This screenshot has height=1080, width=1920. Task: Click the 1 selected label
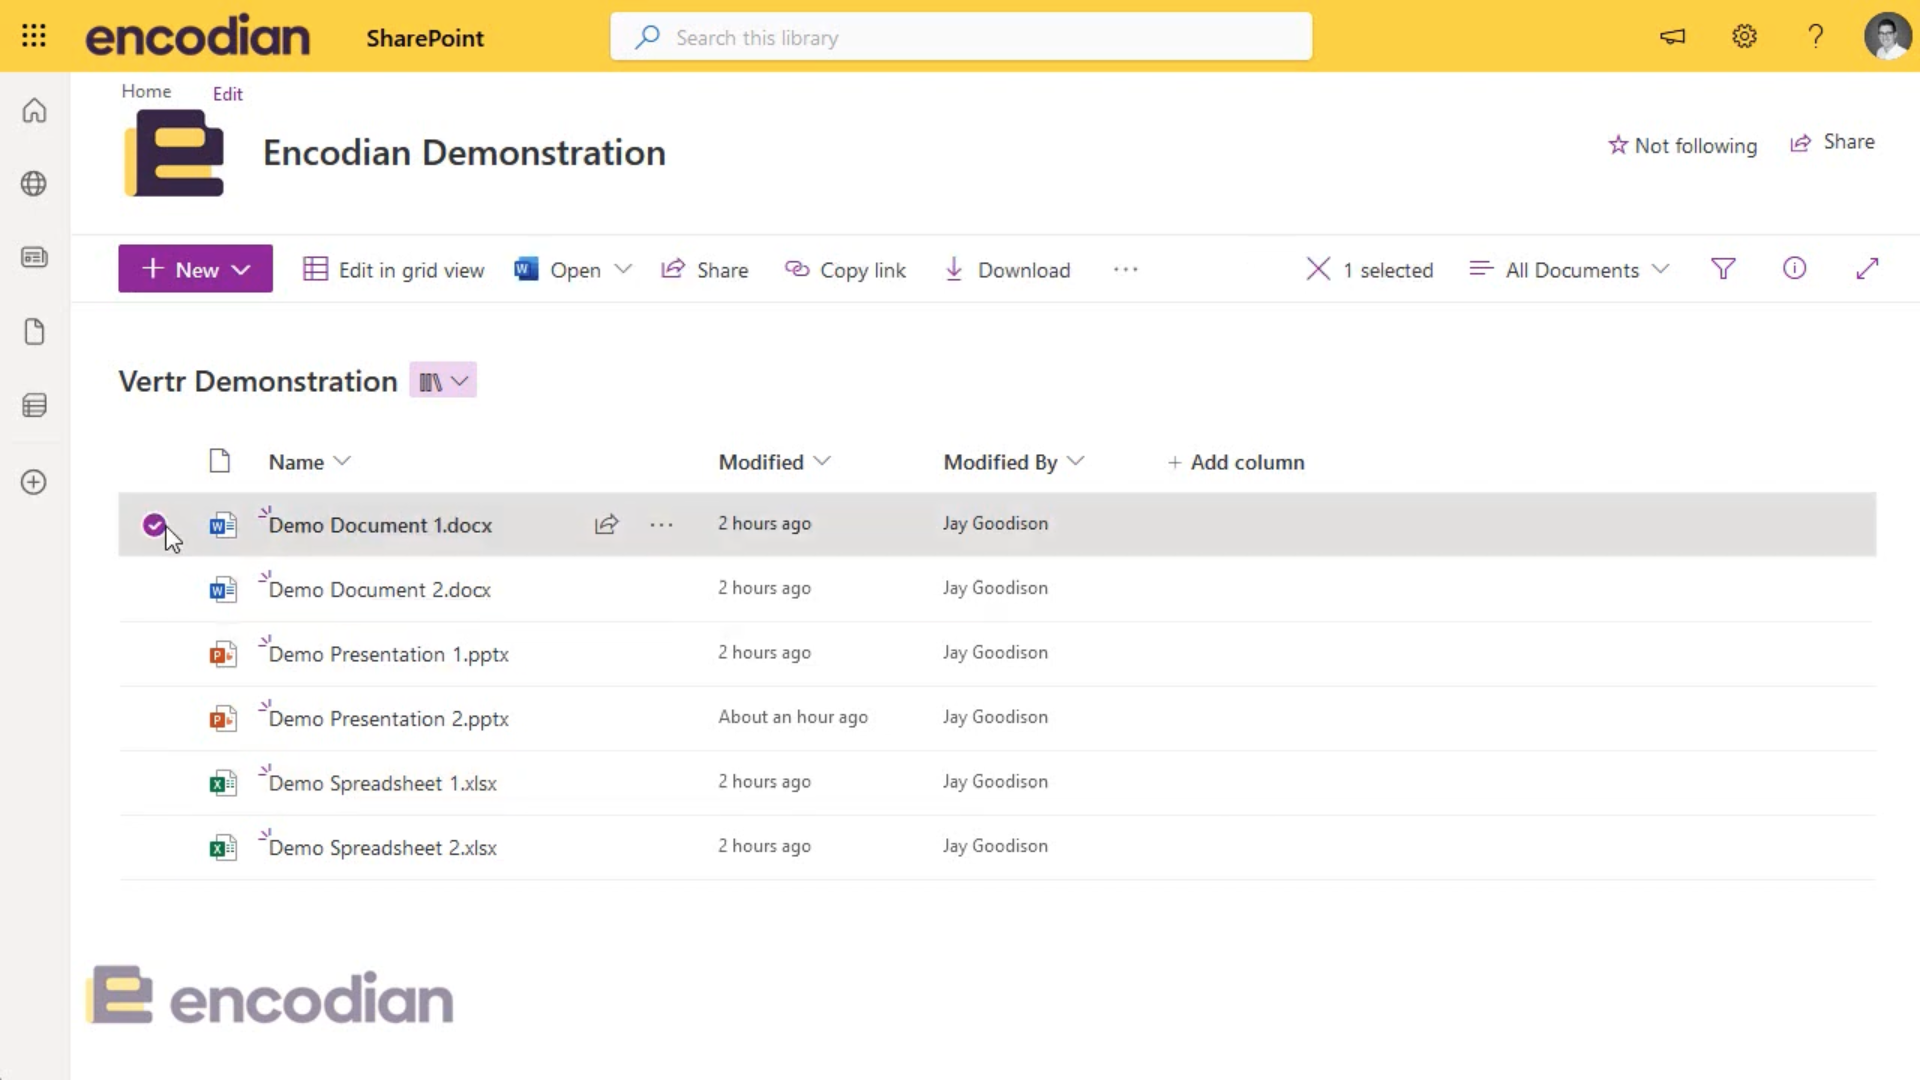coord(1388,270)
